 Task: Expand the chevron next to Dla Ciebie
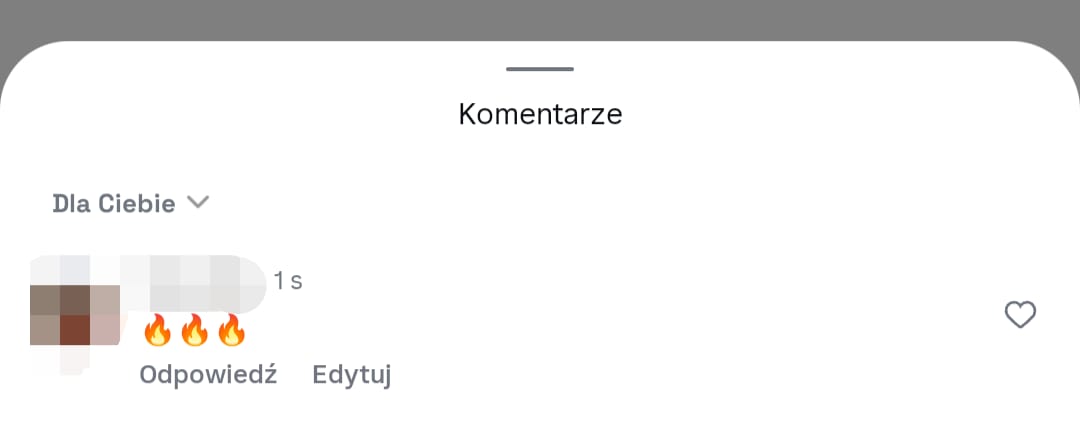[198, 203]
